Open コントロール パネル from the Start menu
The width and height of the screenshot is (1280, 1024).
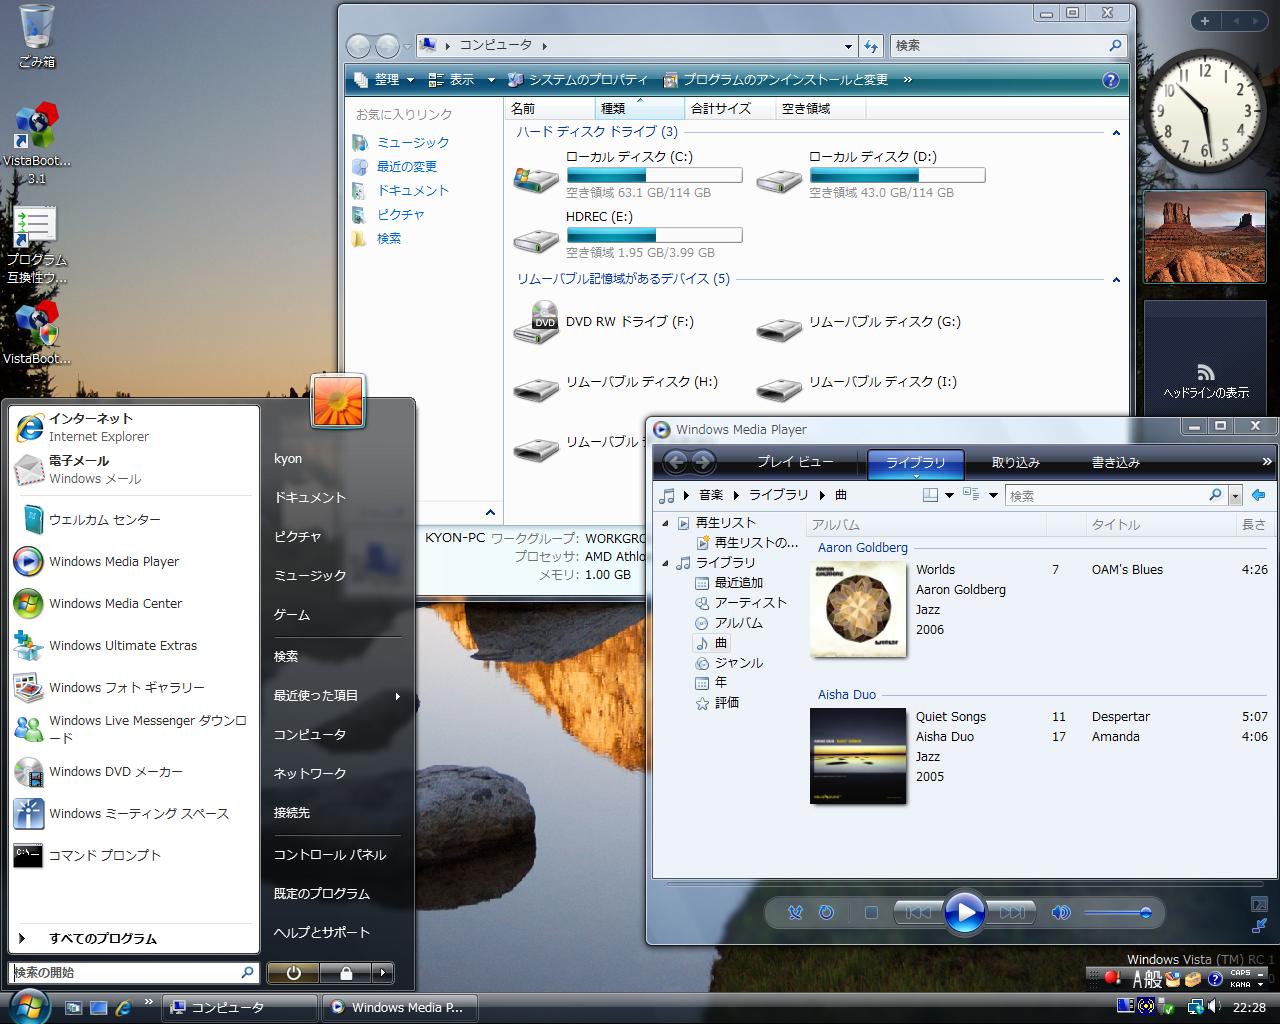(330, 854)
